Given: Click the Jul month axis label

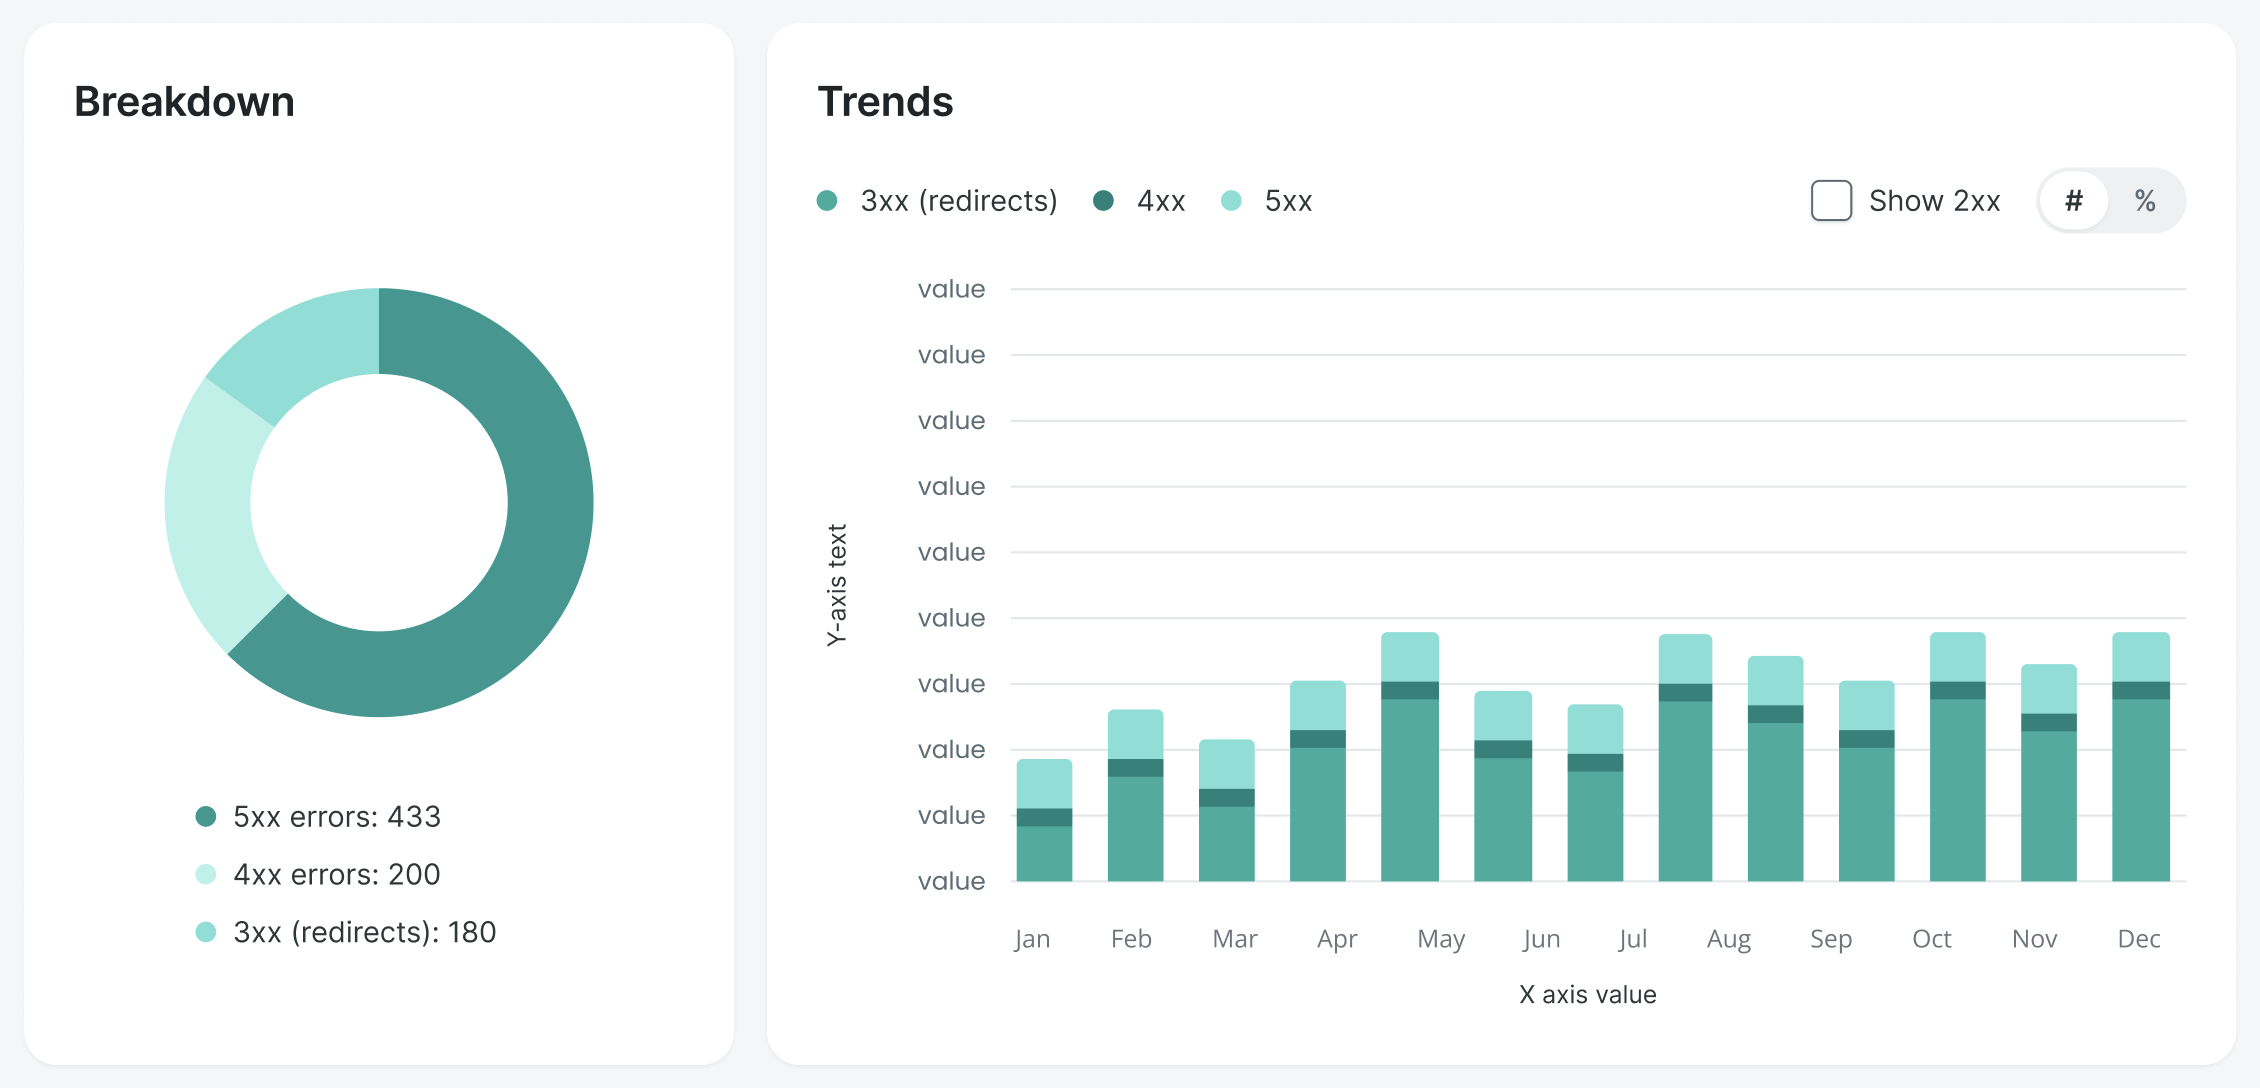Looking at the screenshot, I should point(1632,939).
